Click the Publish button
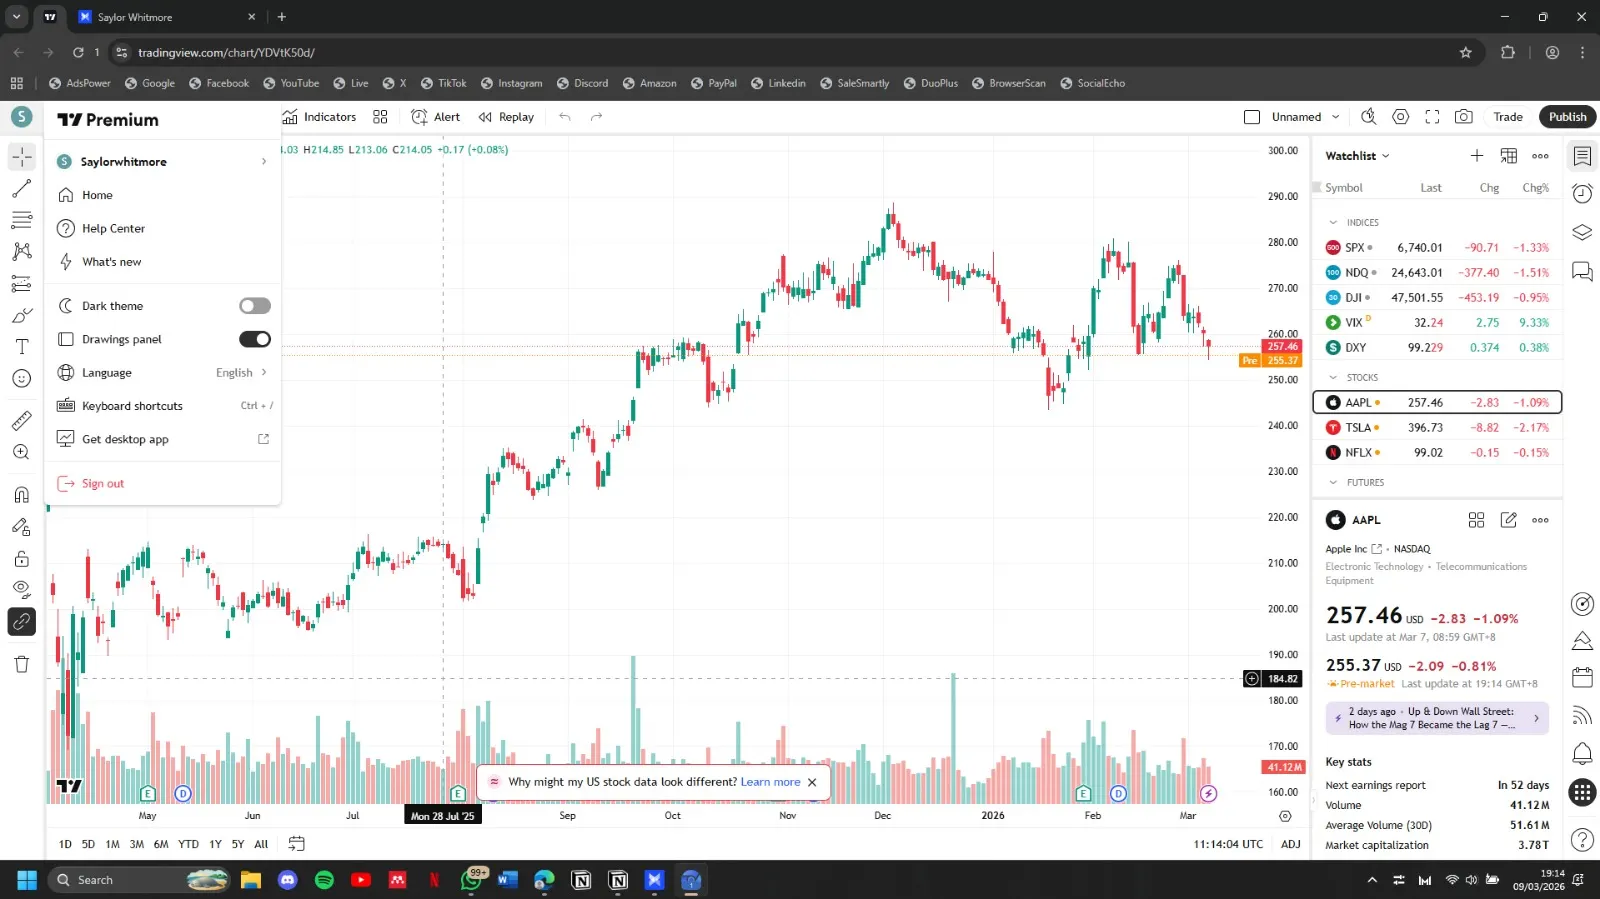The width and height of the screenshot is (1600, 899). point(1567,117)
